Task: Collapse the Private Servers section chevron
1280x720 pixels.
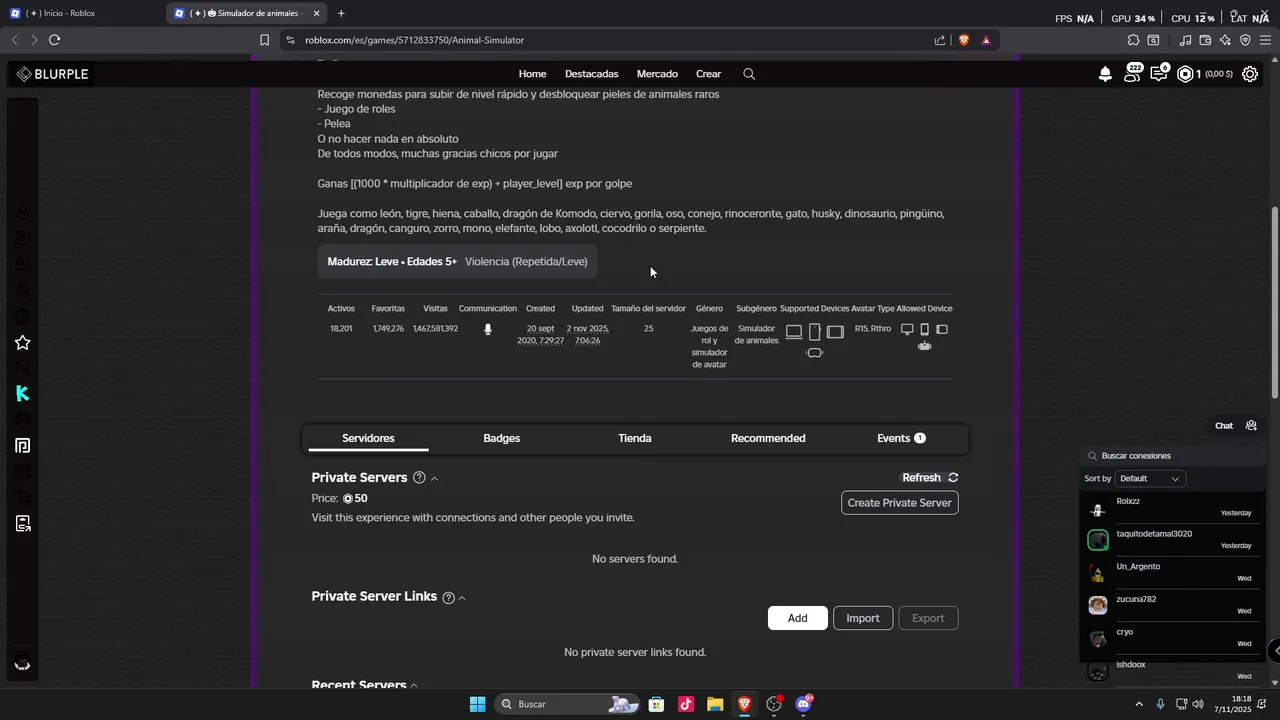Action: (x=434, y=479)
